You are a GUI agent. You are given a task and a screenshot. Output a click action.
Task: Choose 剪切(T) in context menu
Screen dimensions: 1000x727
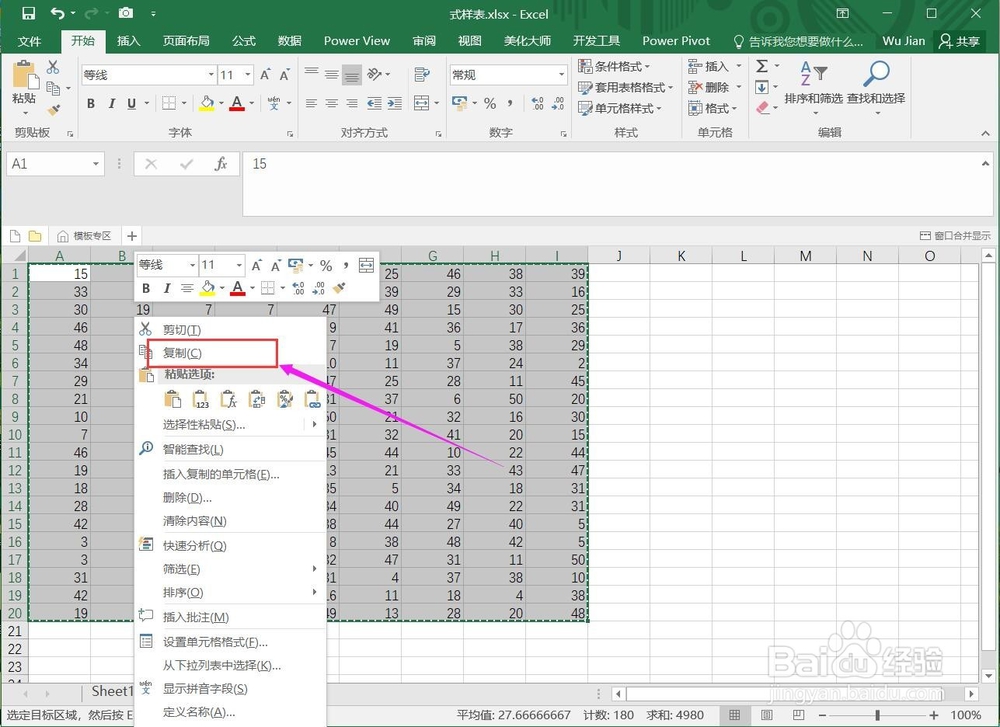pos(231,330)
